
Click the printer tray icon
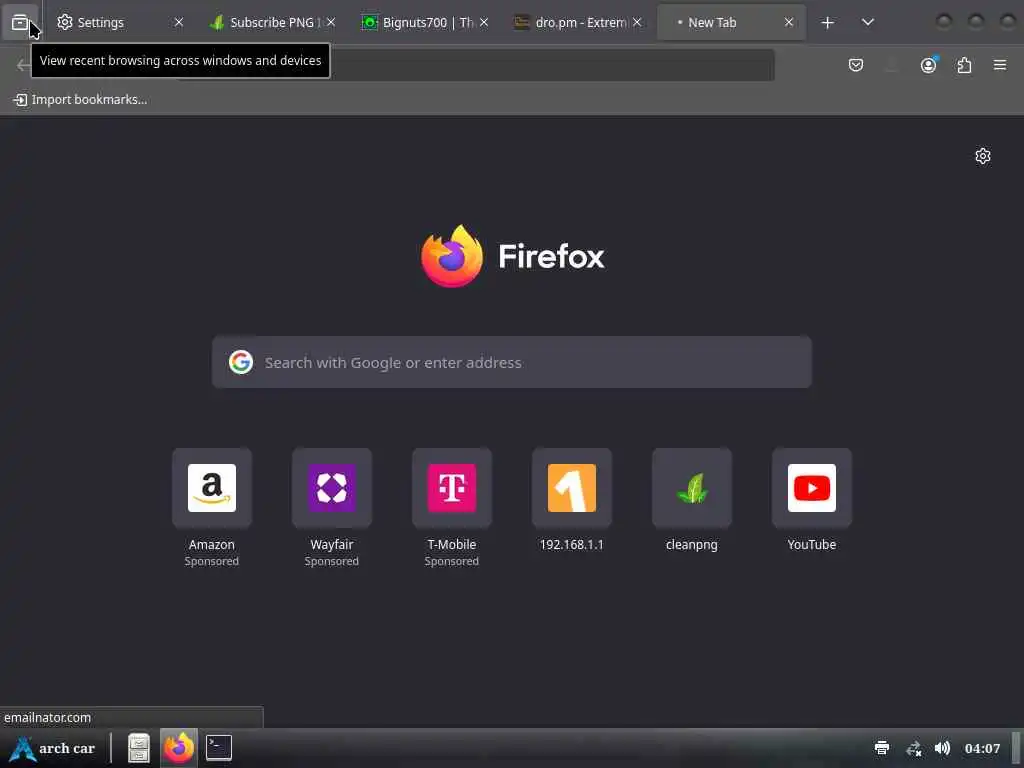coord(882,748)
